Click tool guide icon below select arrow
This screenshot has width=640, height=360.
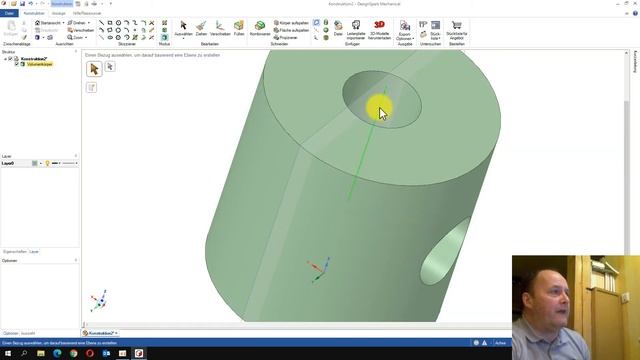tap(91, 87)
